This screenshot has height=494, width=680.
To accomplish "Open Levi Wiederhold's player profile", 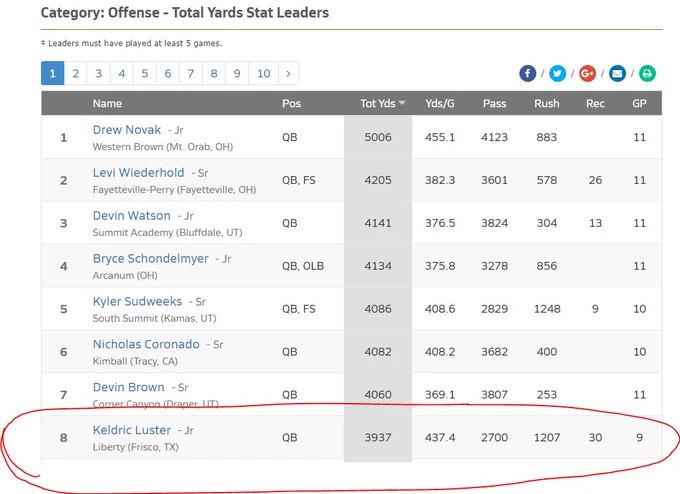I will [138, 173].
